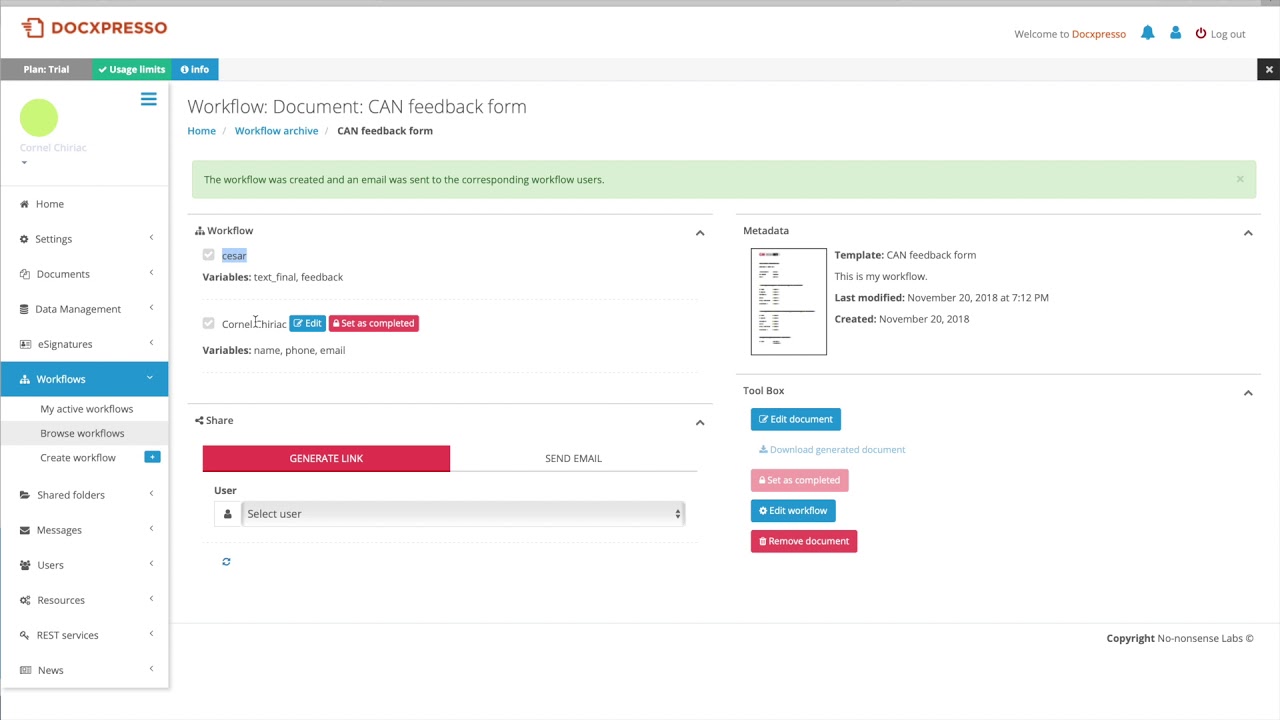The width and height of the screenshot is (1280, 720).
Task: Click the Users person icon in sidebar
Action: coord(25,565)
